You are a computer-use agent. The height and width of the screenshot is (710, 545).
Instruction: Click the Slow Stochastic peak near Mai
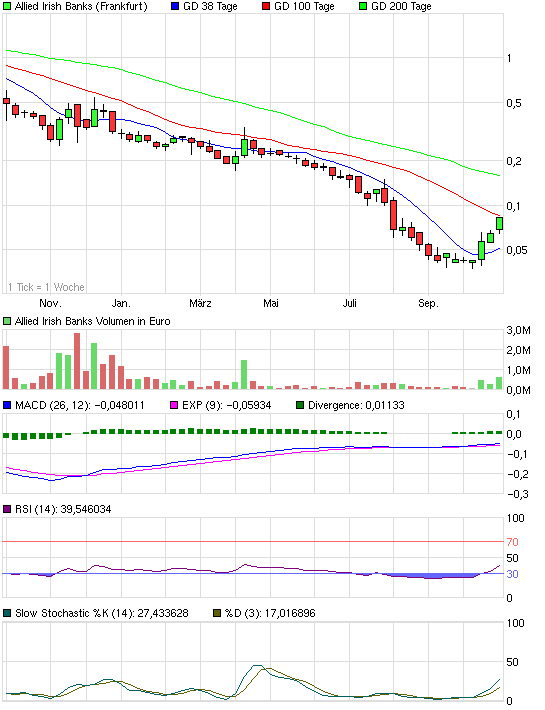point(258,666)
